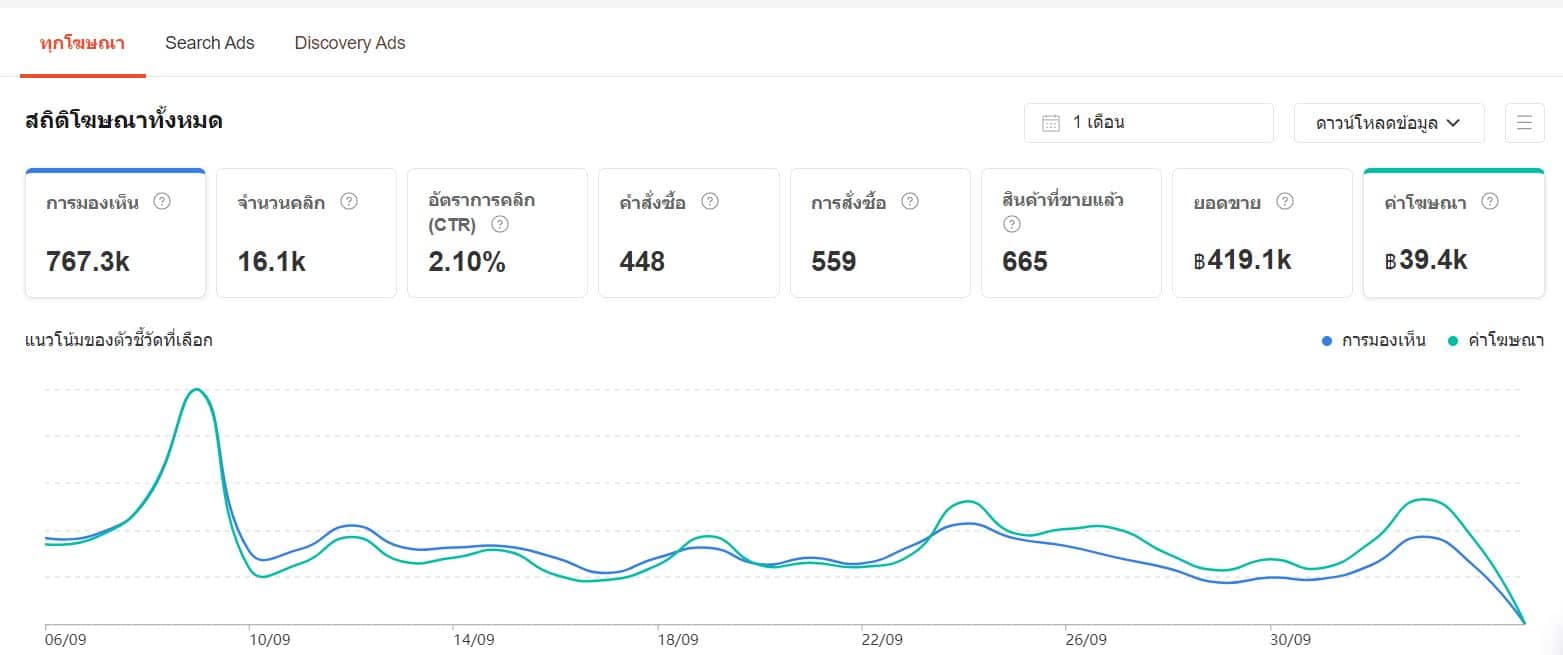Switch to the Search Ads tab
This screenshot has width=1563, height=655.
(x=210, y=43)
